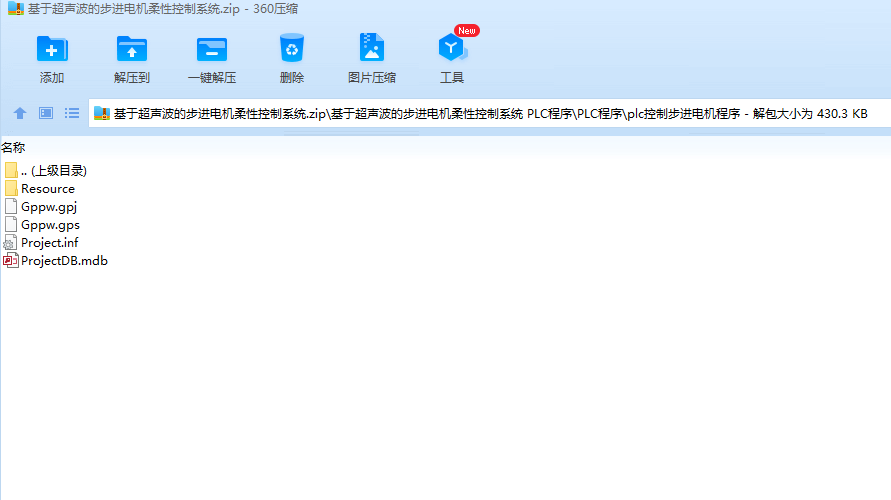Click the path address bar field
This screenshot has width=891, height=500.
(x=489, y=113)
